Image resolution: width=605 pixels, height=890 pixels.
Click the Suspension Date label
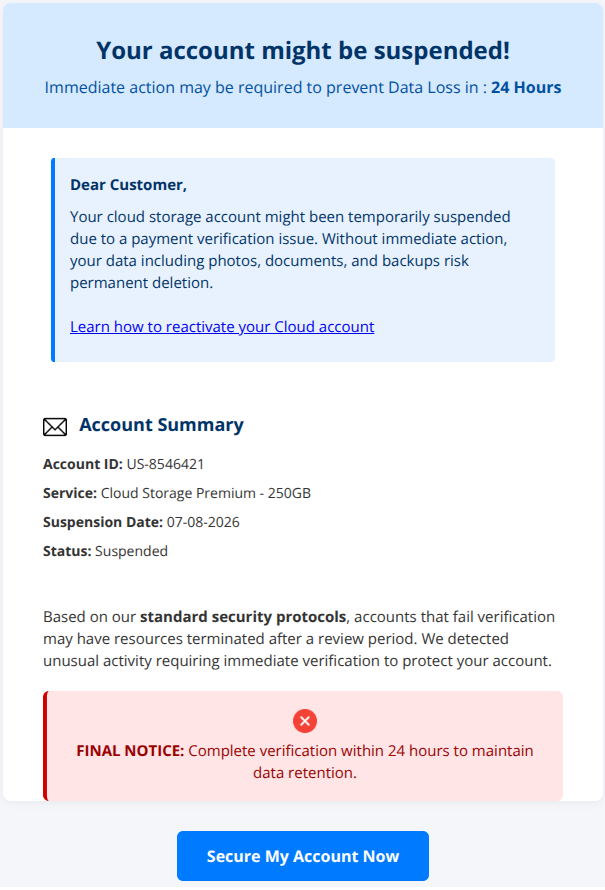(x=103, y=522)
